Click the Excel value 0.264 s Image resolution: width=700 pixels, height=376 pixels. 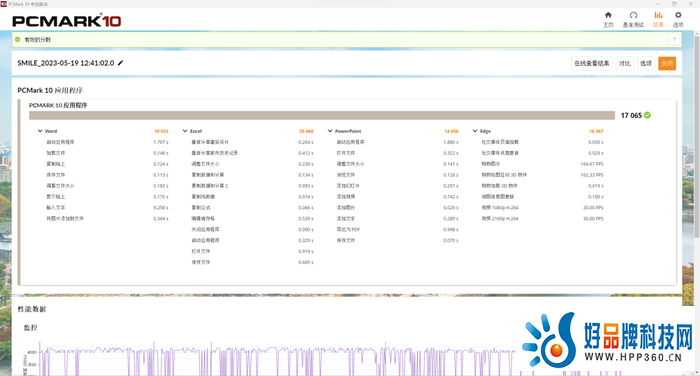pyautogui.click(x=306, y=142)
